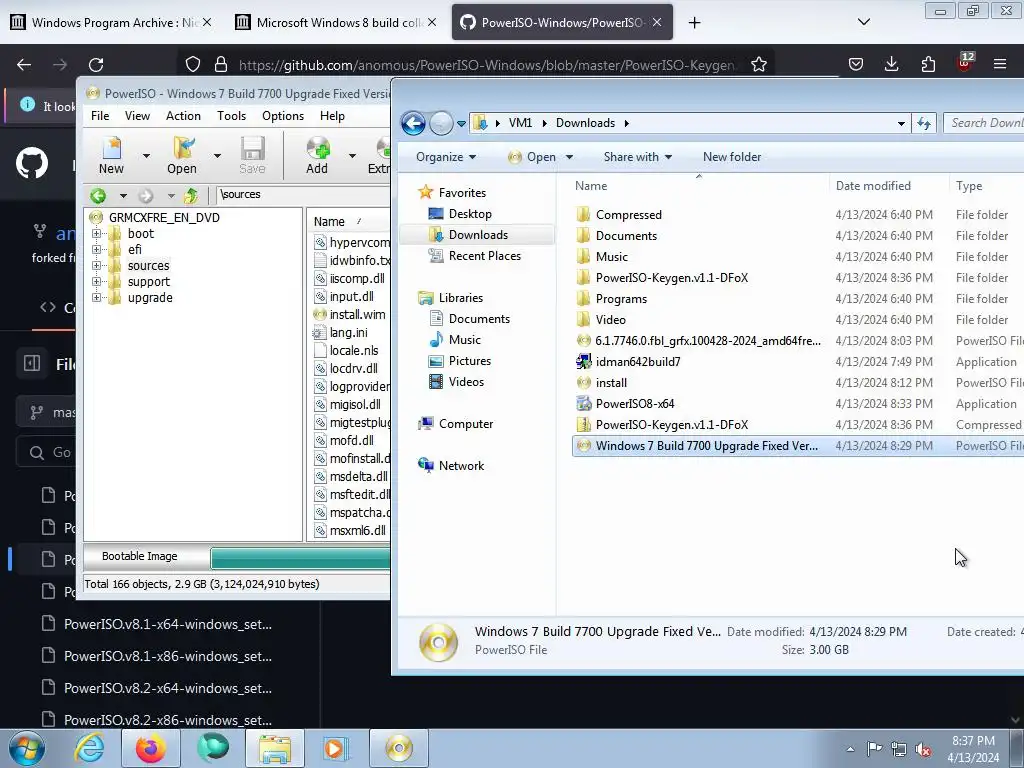Click Windows Explorer taskbar icon
Viewport: 1024px width, 768px height.
(x=275, y=748)
